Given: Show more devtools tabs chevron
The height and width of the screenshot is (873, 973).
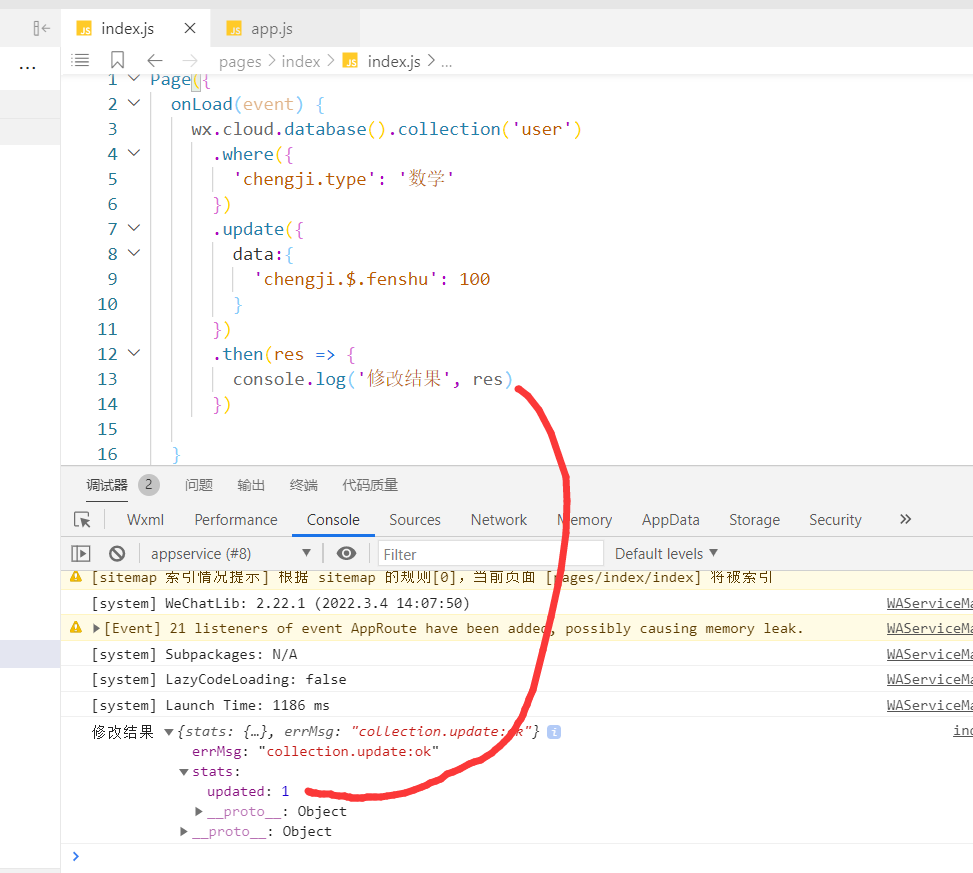Looking at the screenshot, I should click(x=905, y=519).
